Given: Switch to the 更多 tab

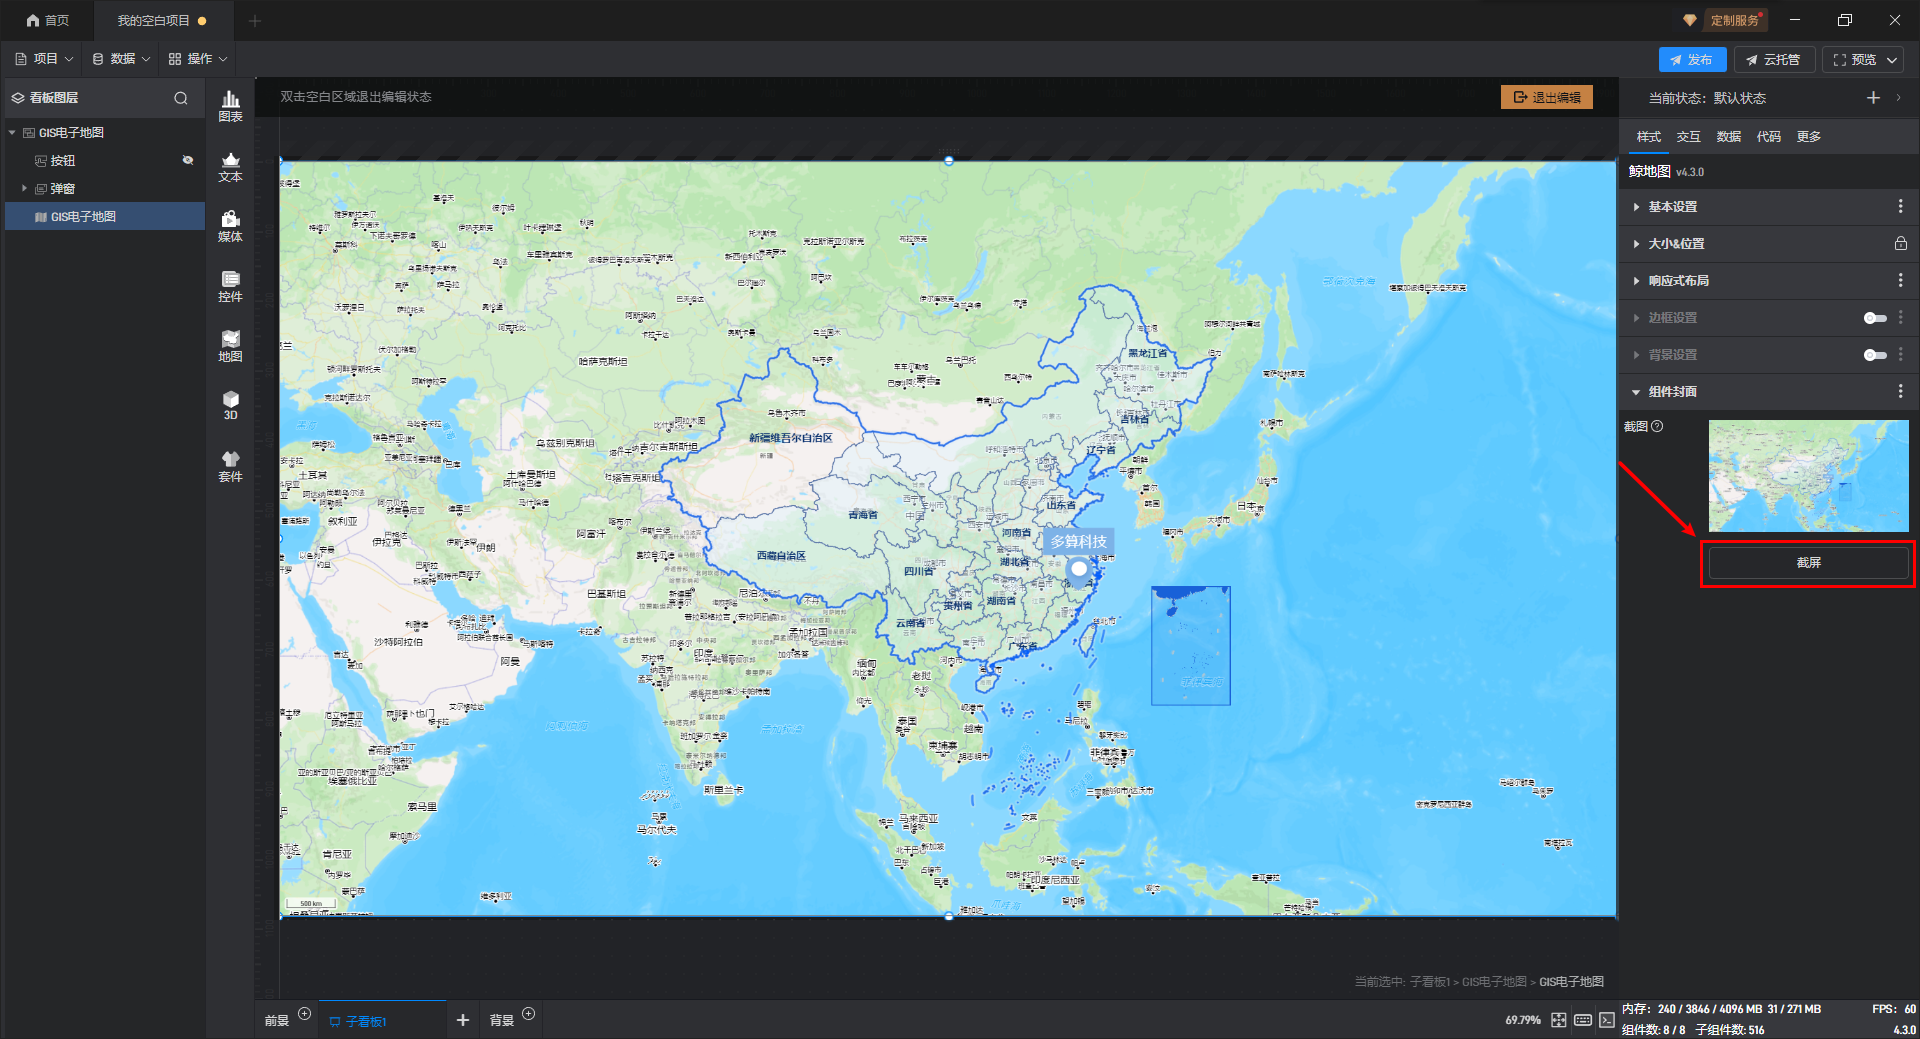Looking at the screenshot, I should tap(1808, 136).
